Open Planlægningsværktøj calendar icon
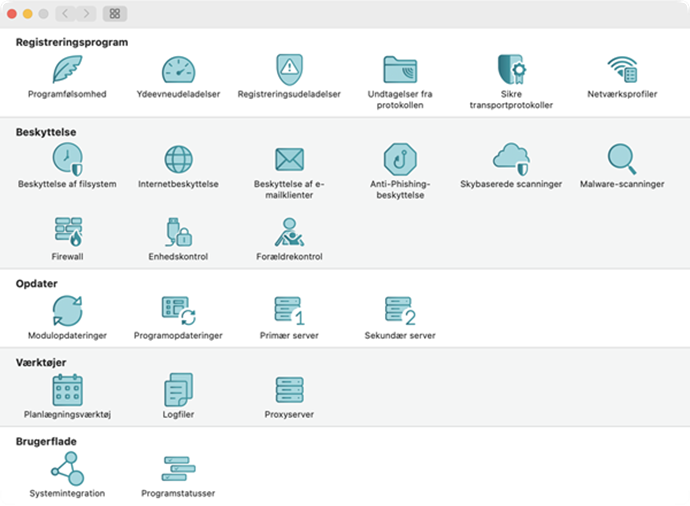Viewport: 690px width, 506px height. point(67,390)
